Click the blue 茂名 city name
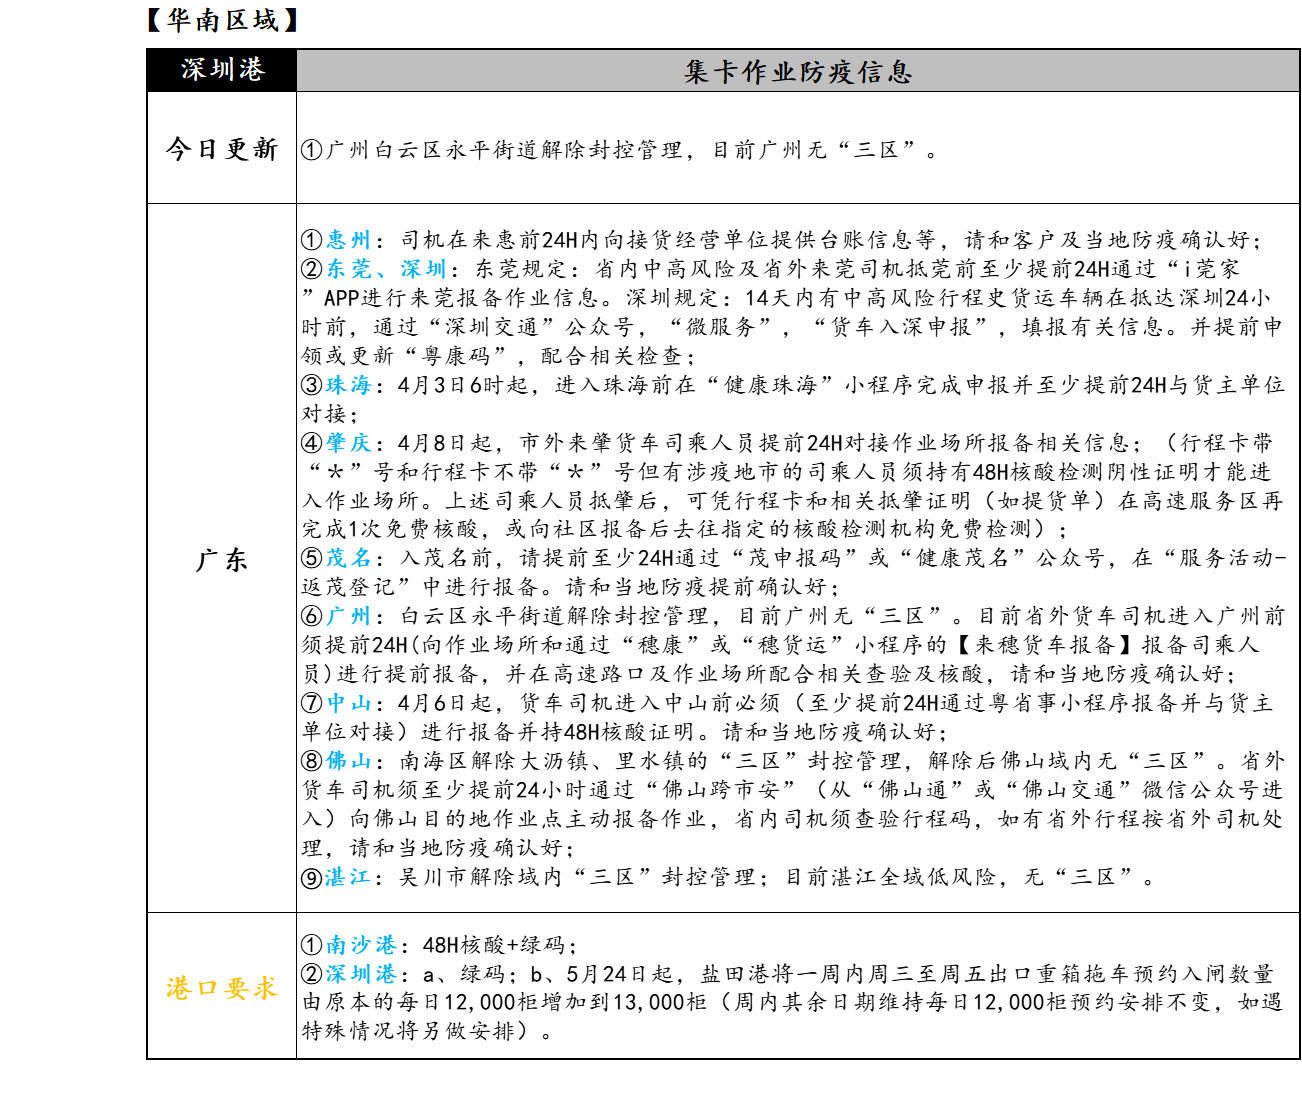 click(x=349, y=558)
